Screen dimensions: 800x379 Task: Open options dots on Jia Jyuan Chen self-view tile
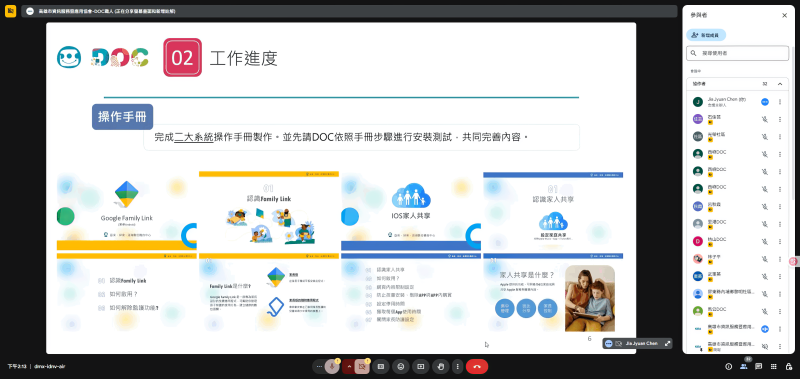click(x=609, y=343)
